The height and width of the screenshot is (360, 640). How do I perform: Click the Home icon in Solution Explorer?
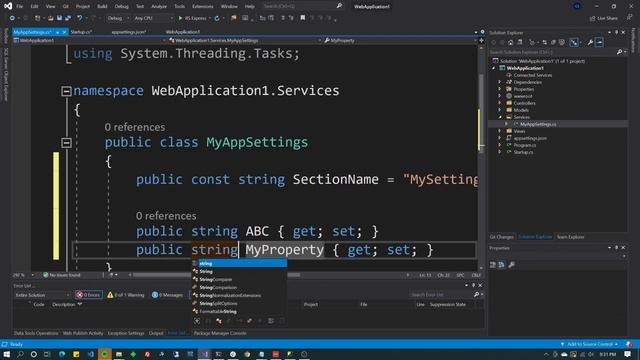coord(510,42)
